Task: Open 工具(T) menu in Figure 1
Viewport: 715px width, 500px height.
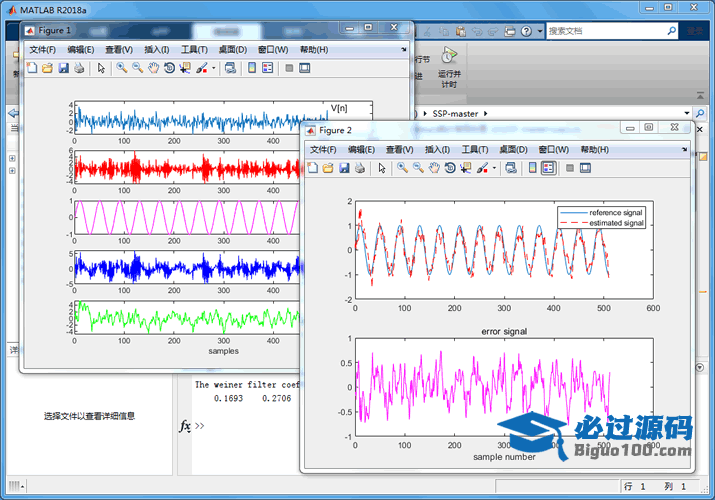Action: point(194,50)
